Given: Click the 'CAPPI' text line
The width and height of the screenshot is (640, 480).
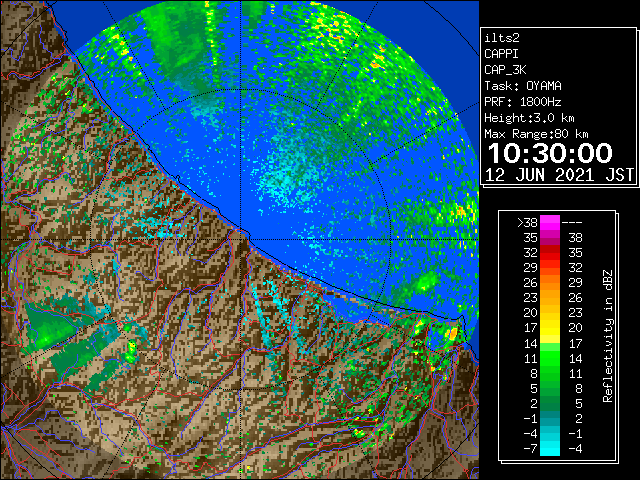Looking at the screenshot, I should [x=501, y=54].
